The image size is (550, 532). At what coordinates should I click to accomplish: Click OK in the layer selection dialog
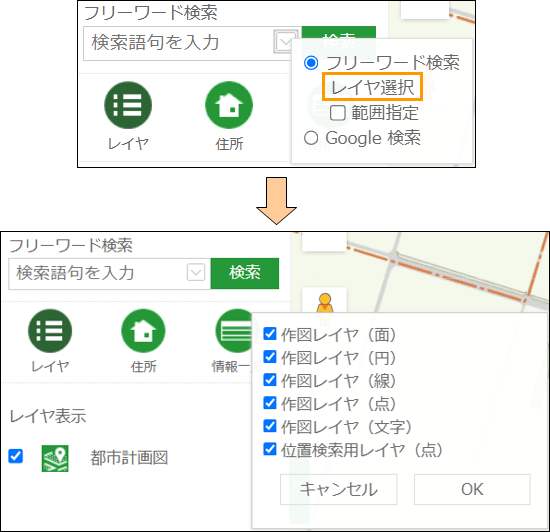click(x=472, y=490)
